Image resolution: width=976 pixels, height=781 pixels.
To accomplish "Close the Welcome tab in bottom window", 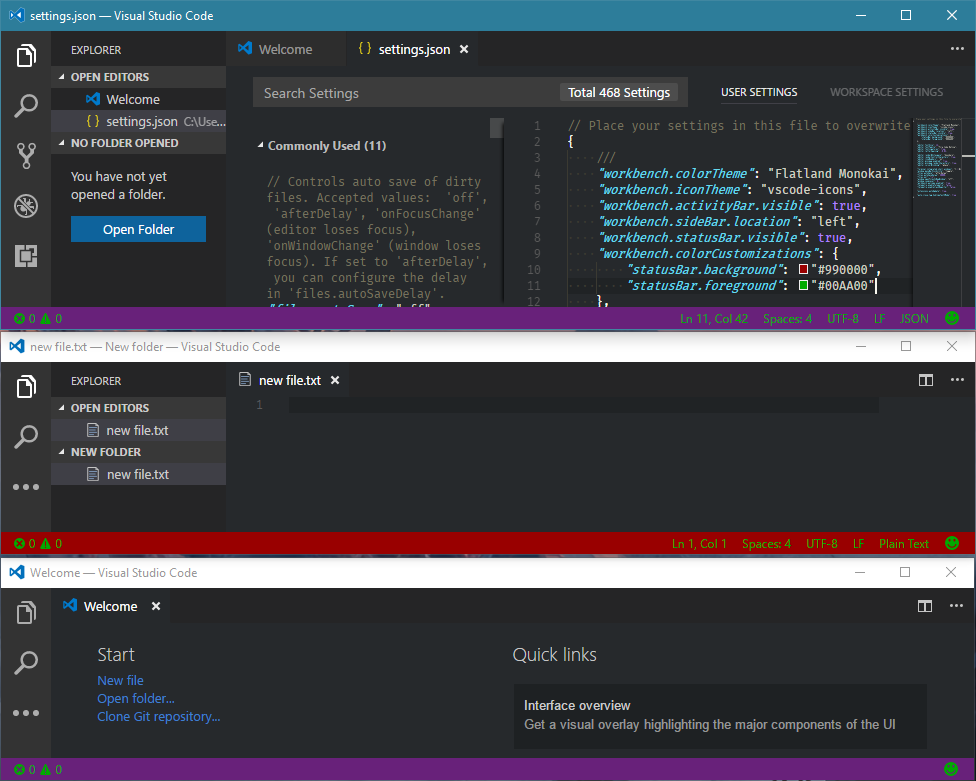I will 156,606.
